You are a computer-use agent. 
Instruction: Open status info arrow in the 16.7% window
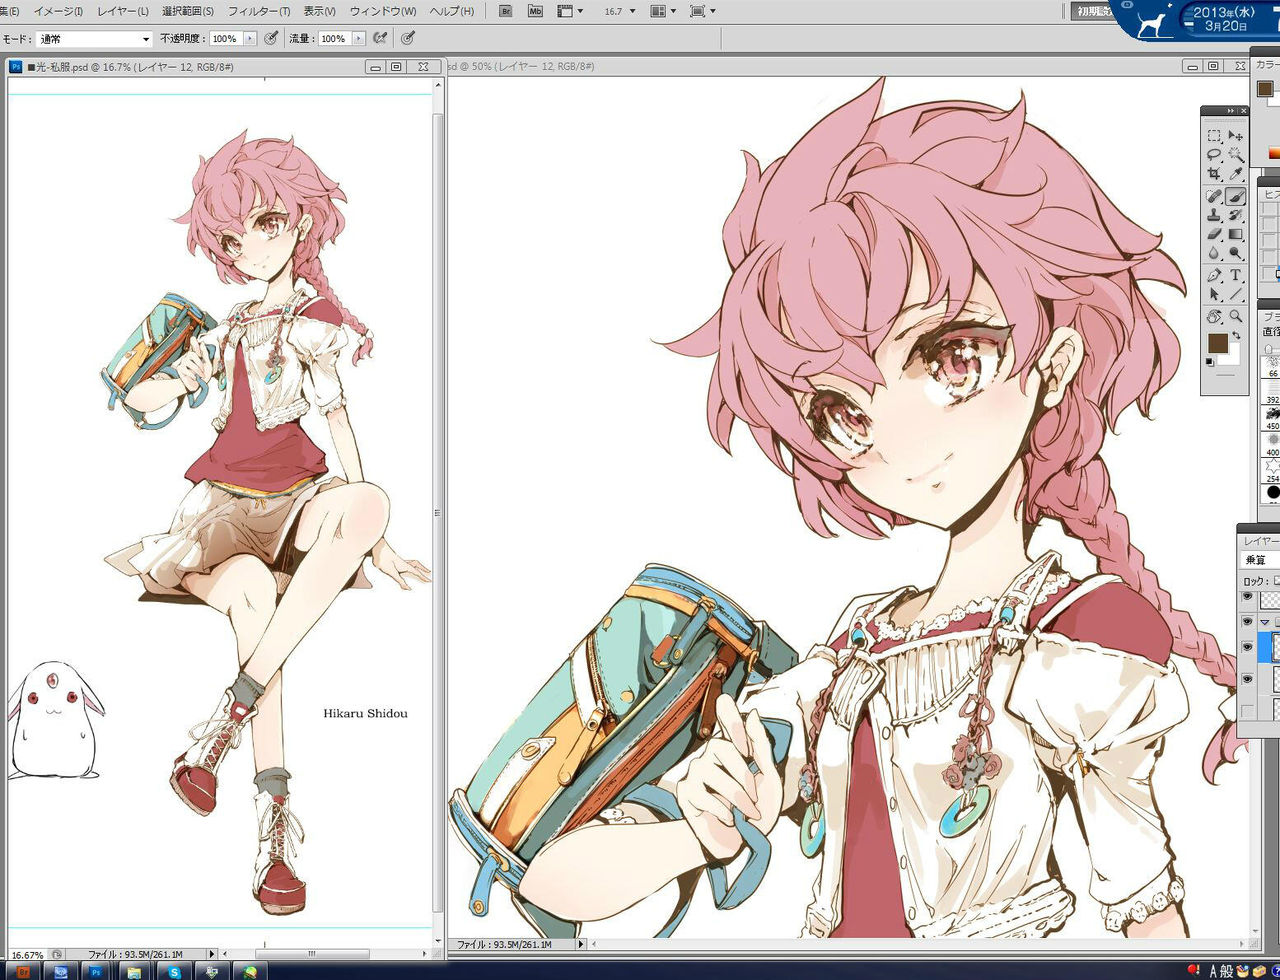point(211,955)
